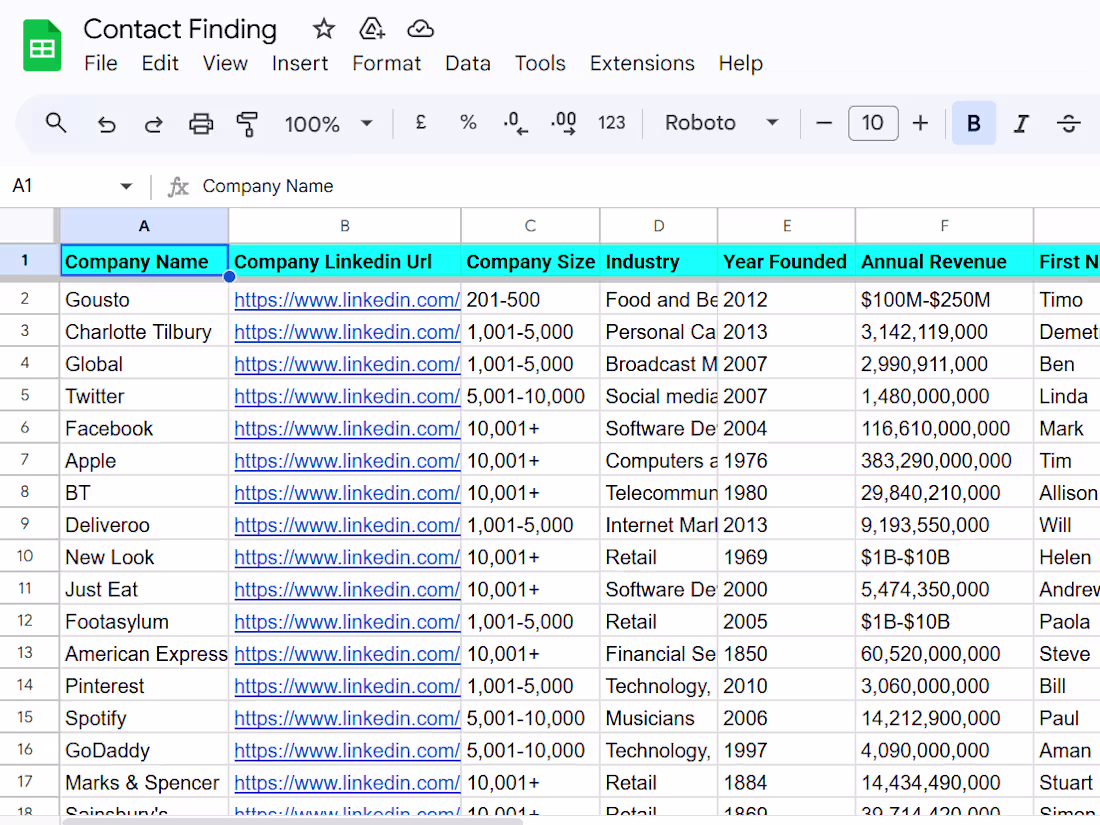Check the cloud save status icon
The width and height of the screenshot is (1100, 825).
click(x=420, y=29)
